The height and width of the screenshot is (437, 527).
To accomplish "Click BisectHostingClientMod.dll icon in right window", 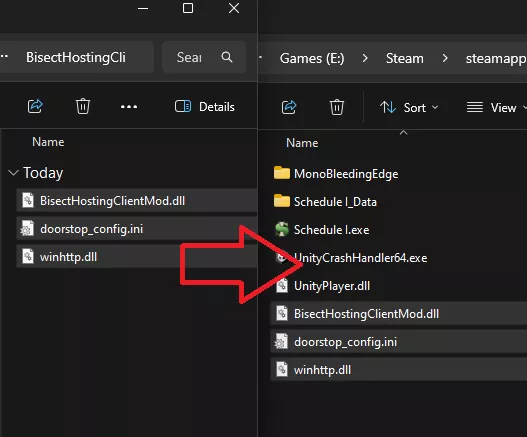I will tap(282, 313).
